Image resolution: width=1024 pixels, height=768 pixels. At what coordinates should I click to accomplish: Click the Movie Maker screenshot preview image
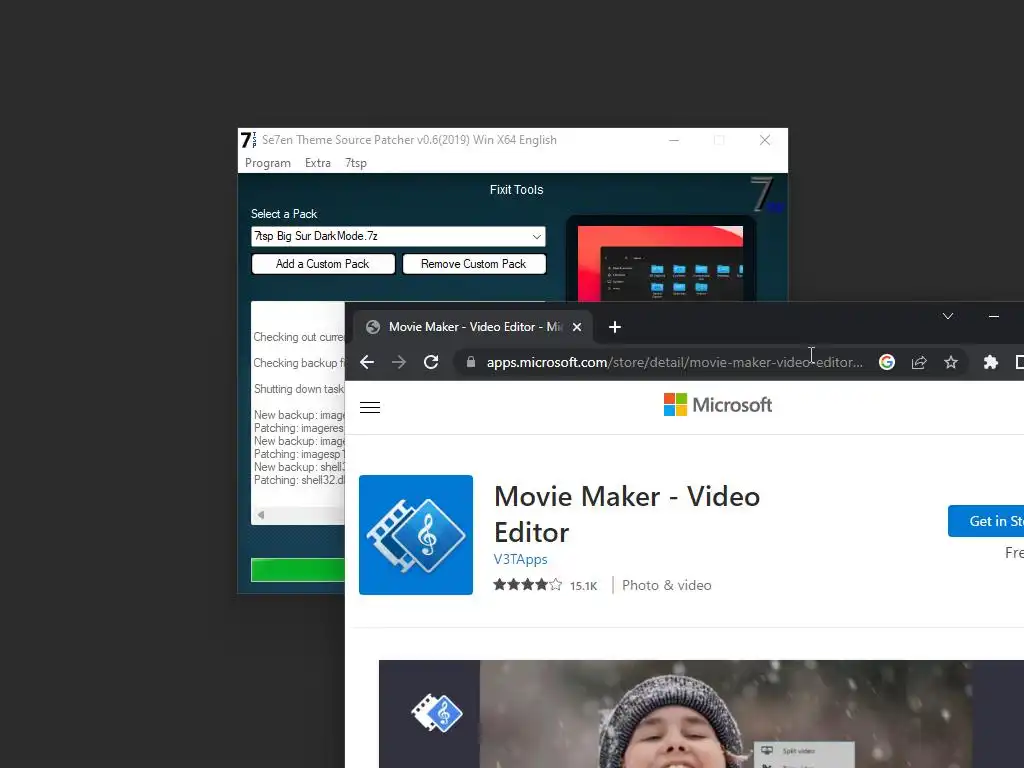click(x=701, y=714)
